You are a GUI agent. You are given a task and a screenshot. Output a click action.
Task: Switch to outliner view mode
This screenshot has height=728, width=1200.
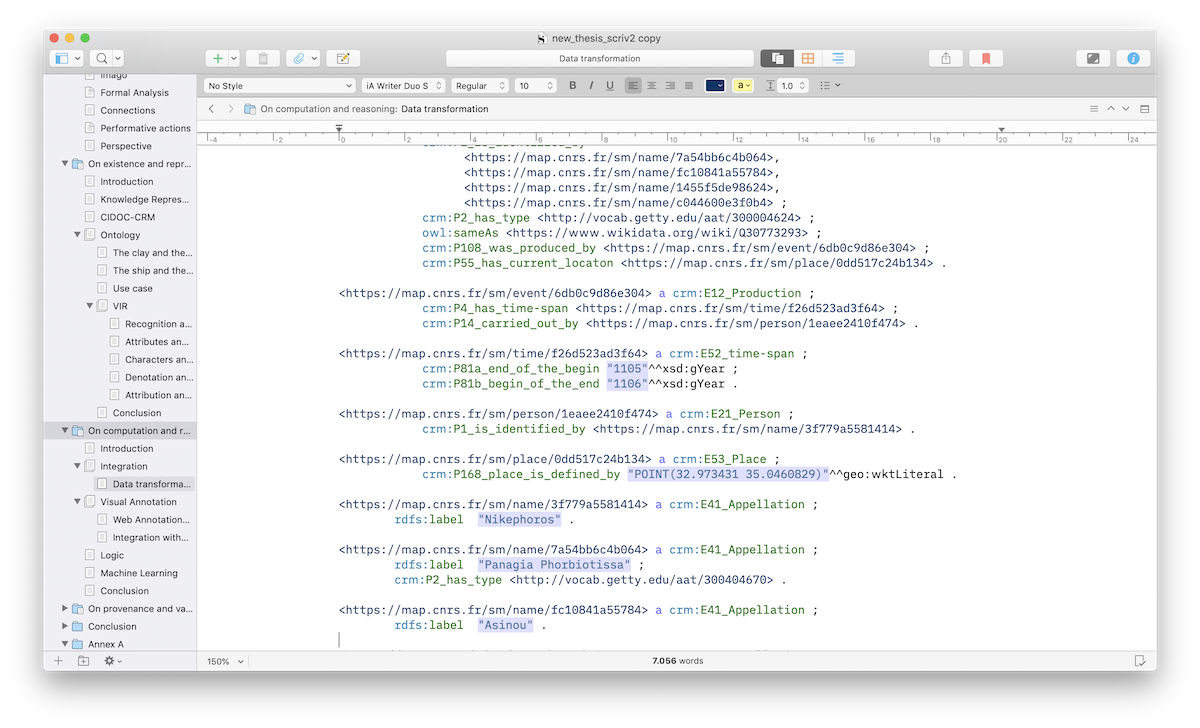point(838,59)
